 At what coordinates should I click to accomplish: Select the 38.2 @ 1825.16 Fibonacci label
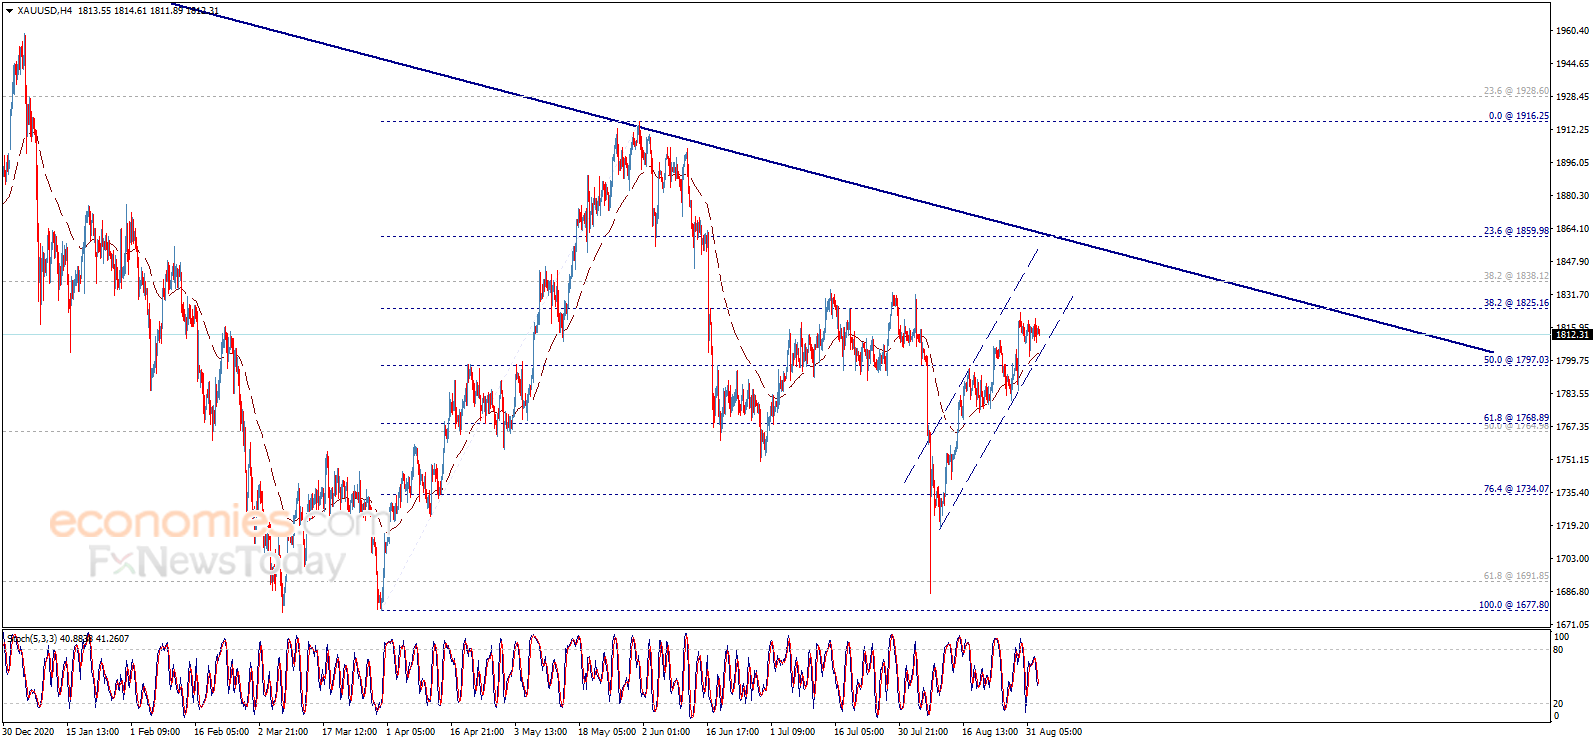tap(1515, 303)
